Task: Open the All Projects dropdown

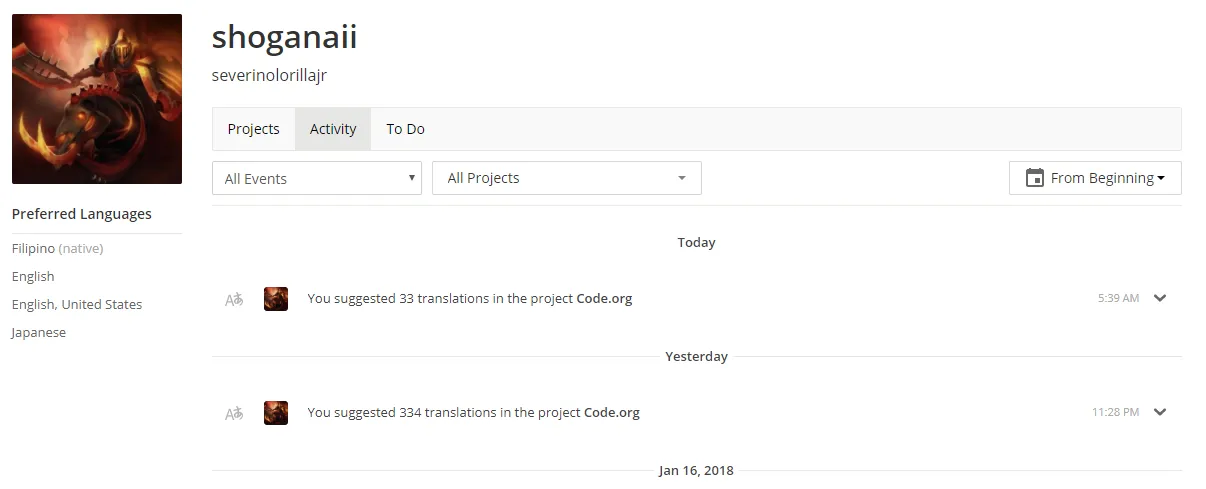Action: (x=567, y=178)
